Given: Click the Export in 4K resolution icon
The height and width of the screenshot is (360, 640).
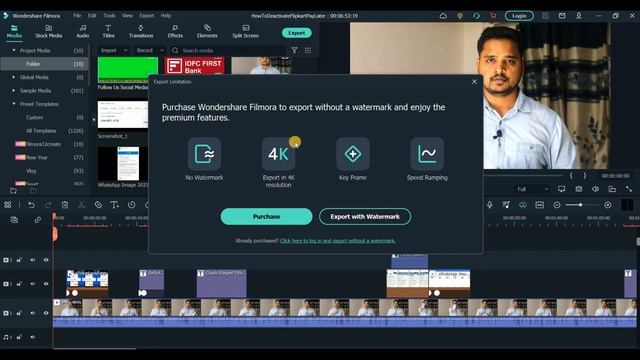Looking at the screenshot, I should (x=278, y=154).
